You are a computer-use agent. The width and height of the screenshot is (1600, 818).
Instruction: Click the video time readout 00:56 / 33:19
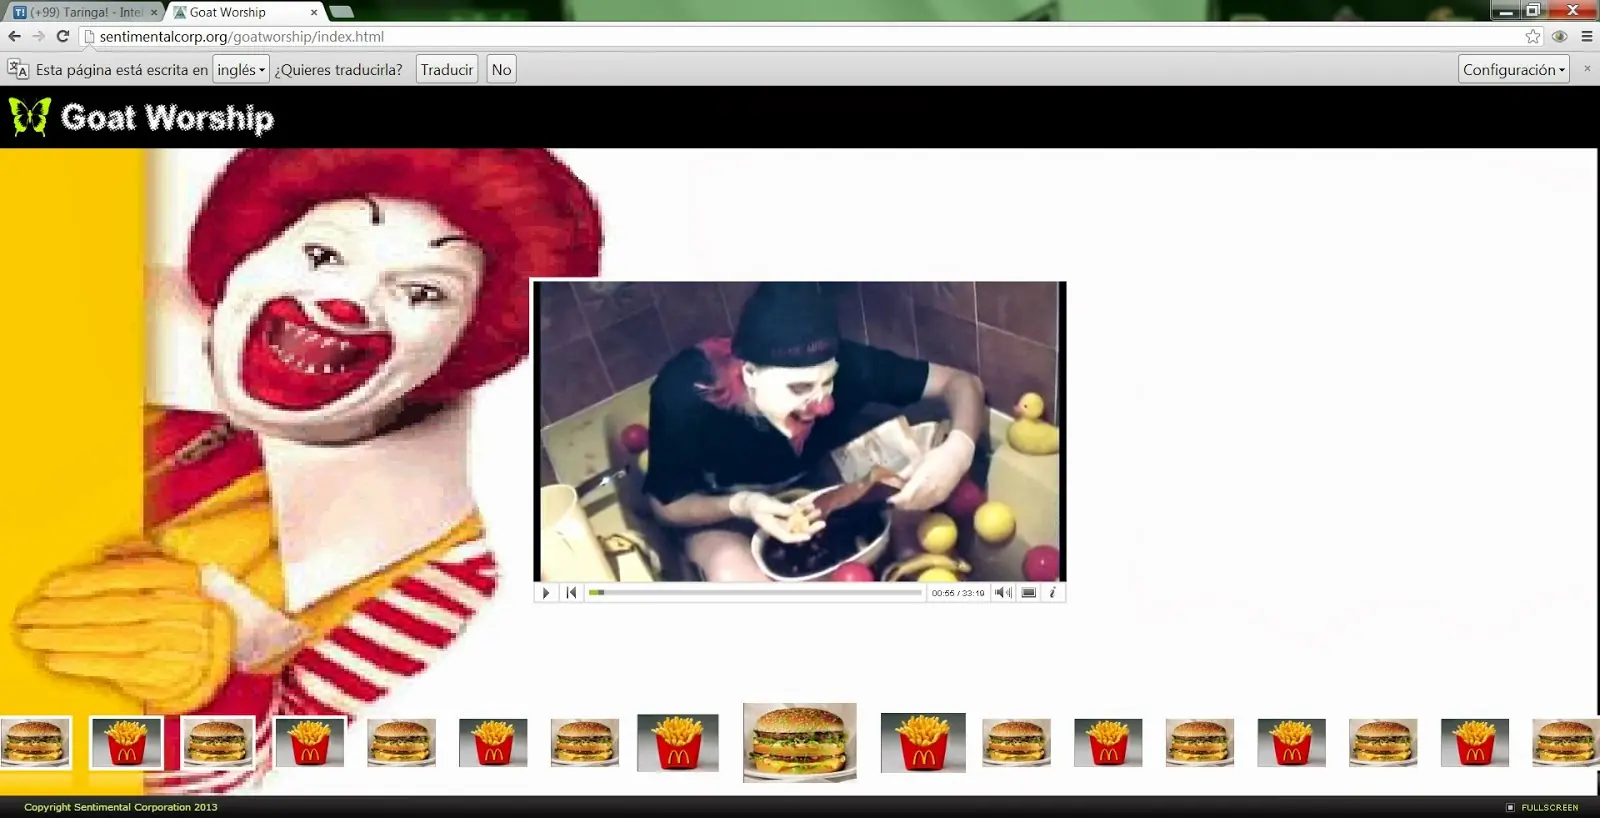(958, 593)
